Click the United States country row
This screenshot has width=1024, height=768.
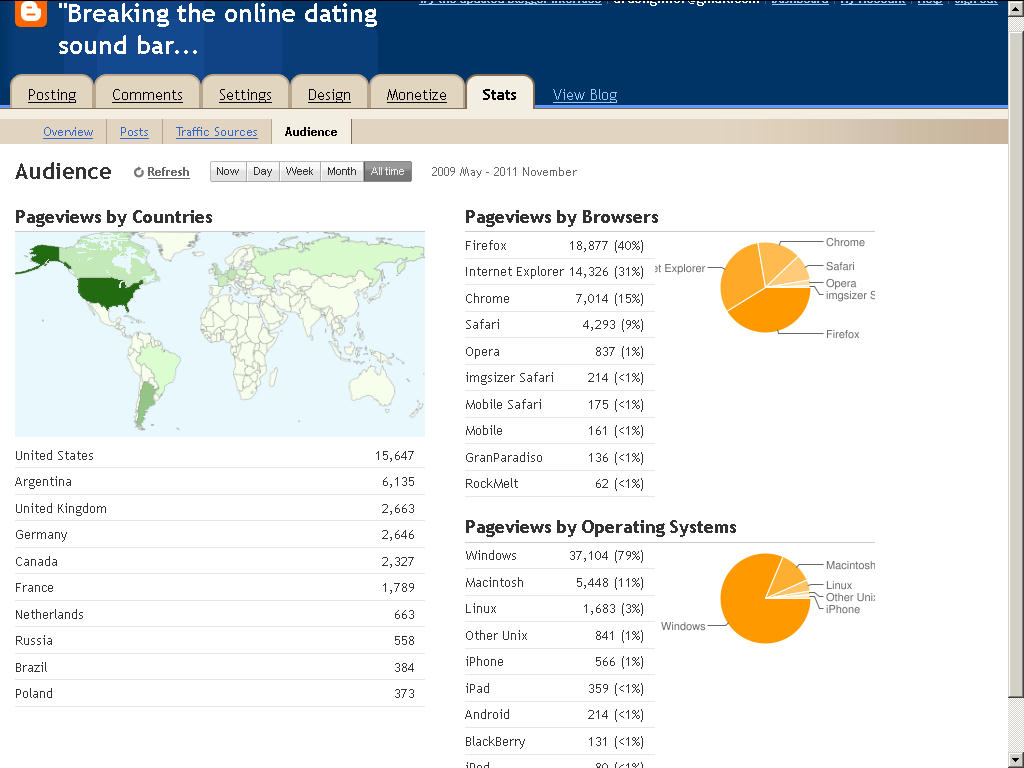pos(219,456)
